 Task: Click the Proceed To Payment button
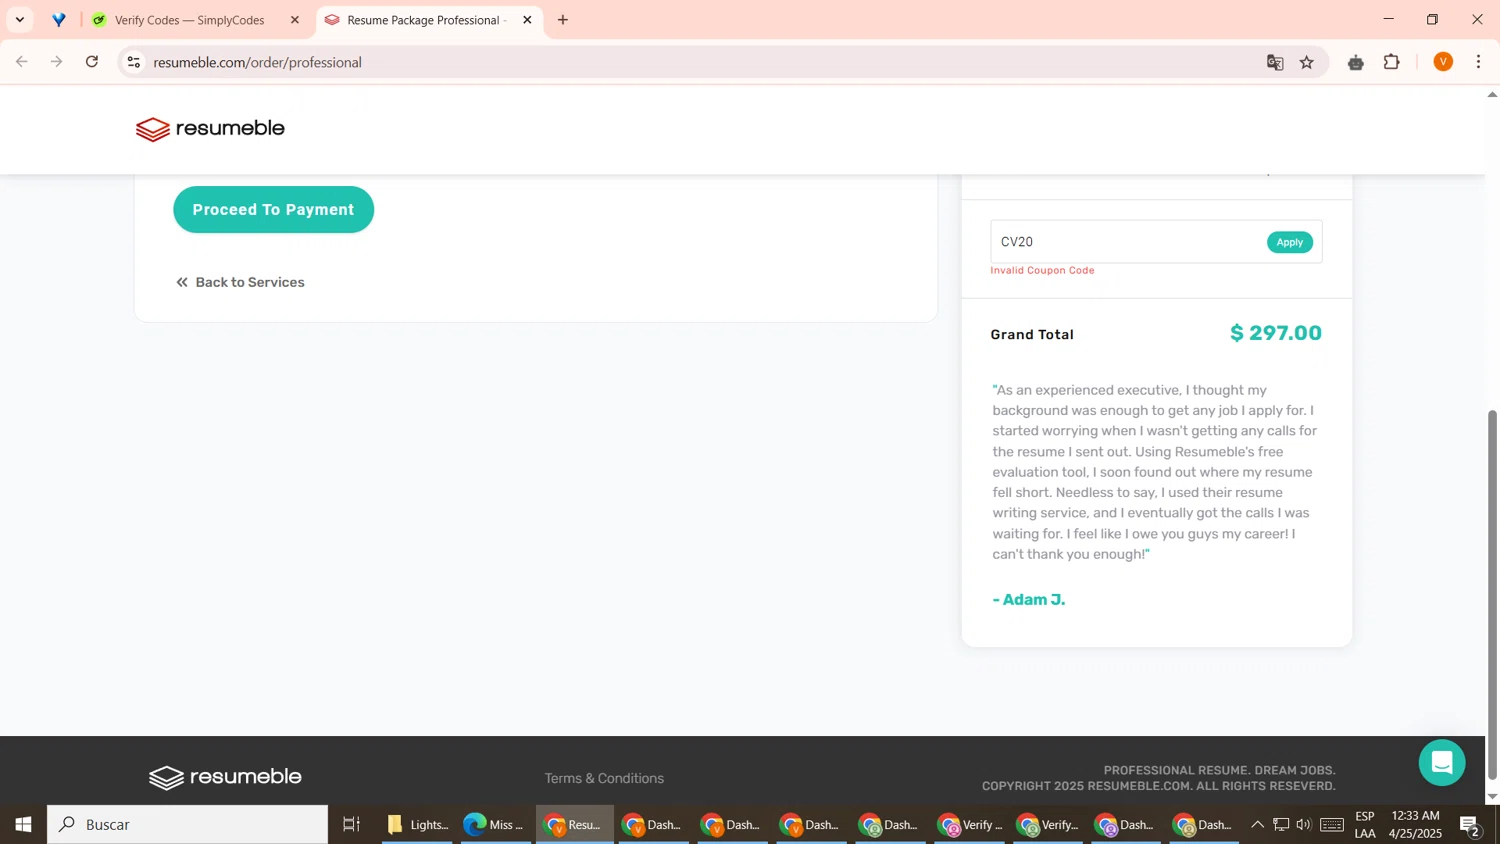273,209
